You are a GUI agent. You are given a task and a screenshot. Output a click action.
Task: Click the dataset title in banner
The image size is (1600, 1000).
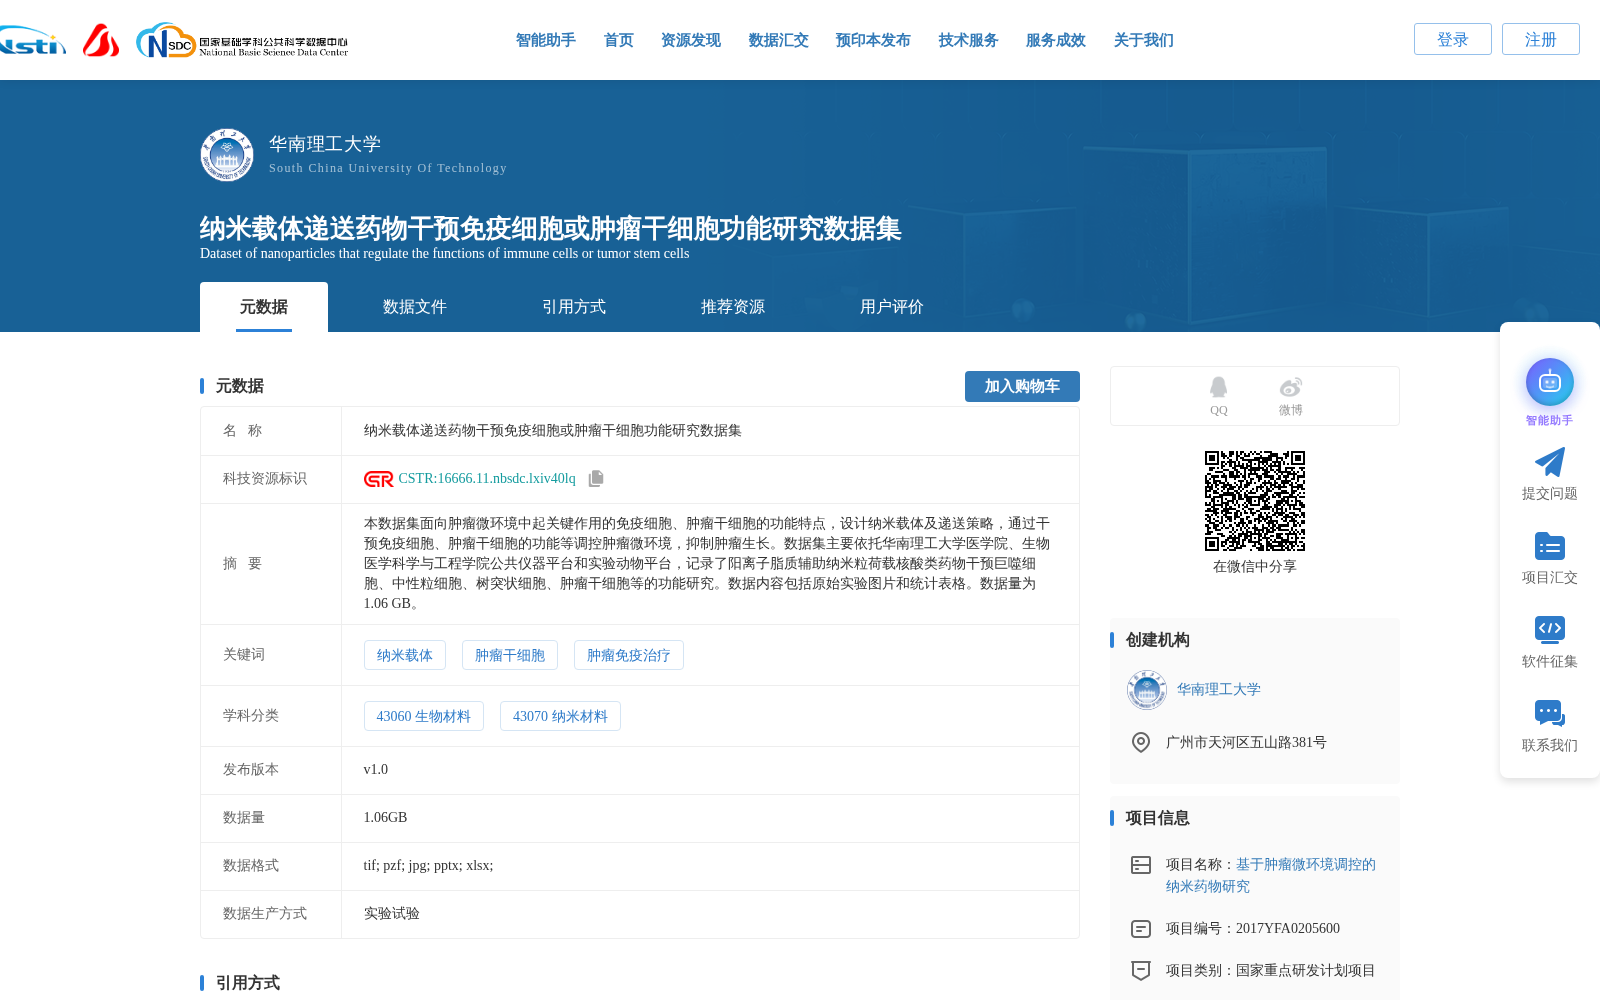tap(550, 229)
